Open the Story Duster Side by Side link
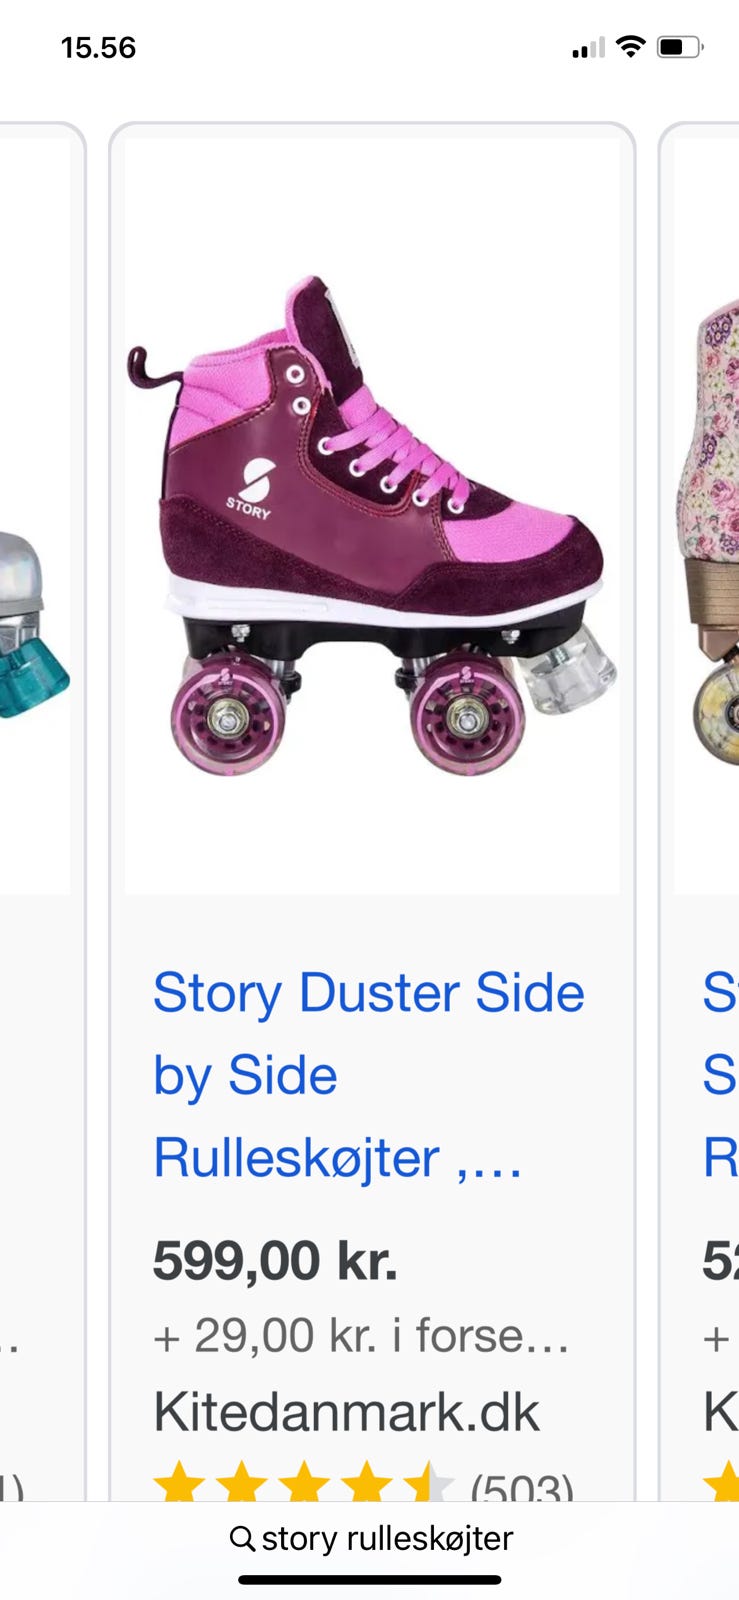739x1600 pixels. point(369,1075)
